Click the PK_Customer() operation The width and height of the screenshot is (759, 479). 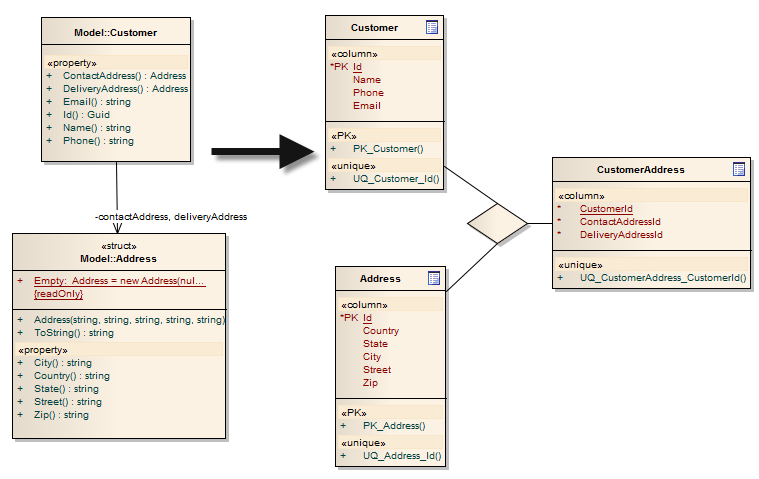[388, 149]
